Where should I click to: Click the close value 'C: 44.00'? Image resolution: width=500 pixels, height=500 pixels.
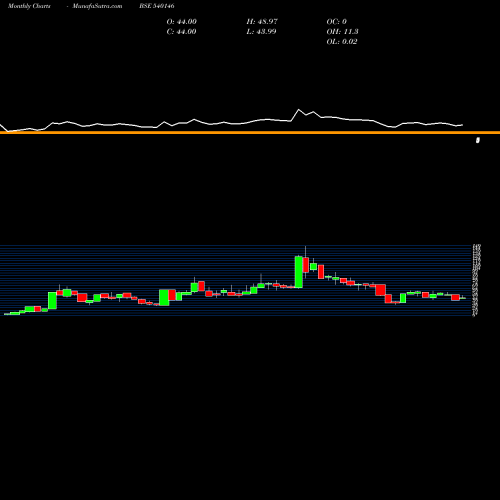click(x=181, y=32)
